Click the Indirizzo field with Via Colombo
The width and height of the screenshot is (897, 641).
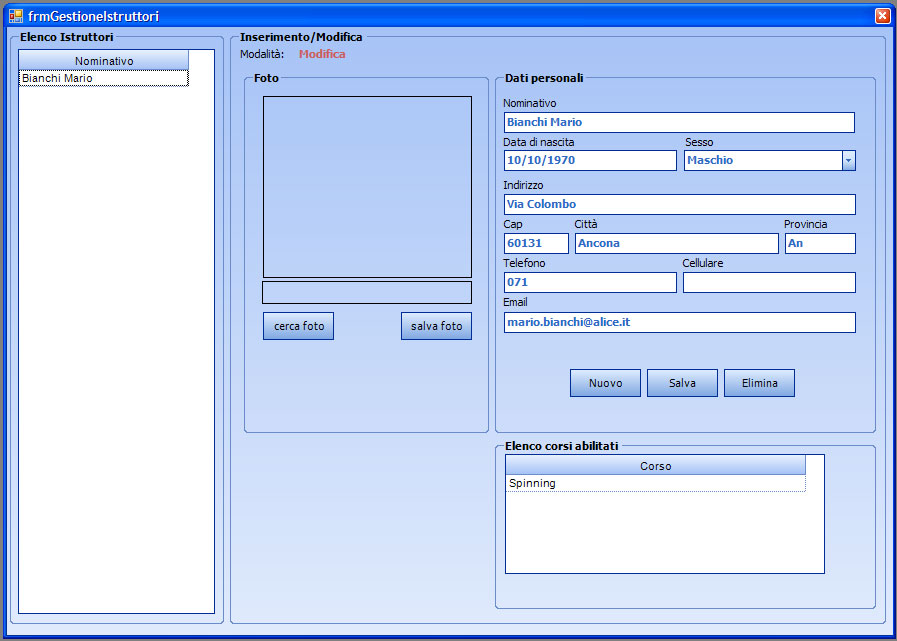coord(678,205)
